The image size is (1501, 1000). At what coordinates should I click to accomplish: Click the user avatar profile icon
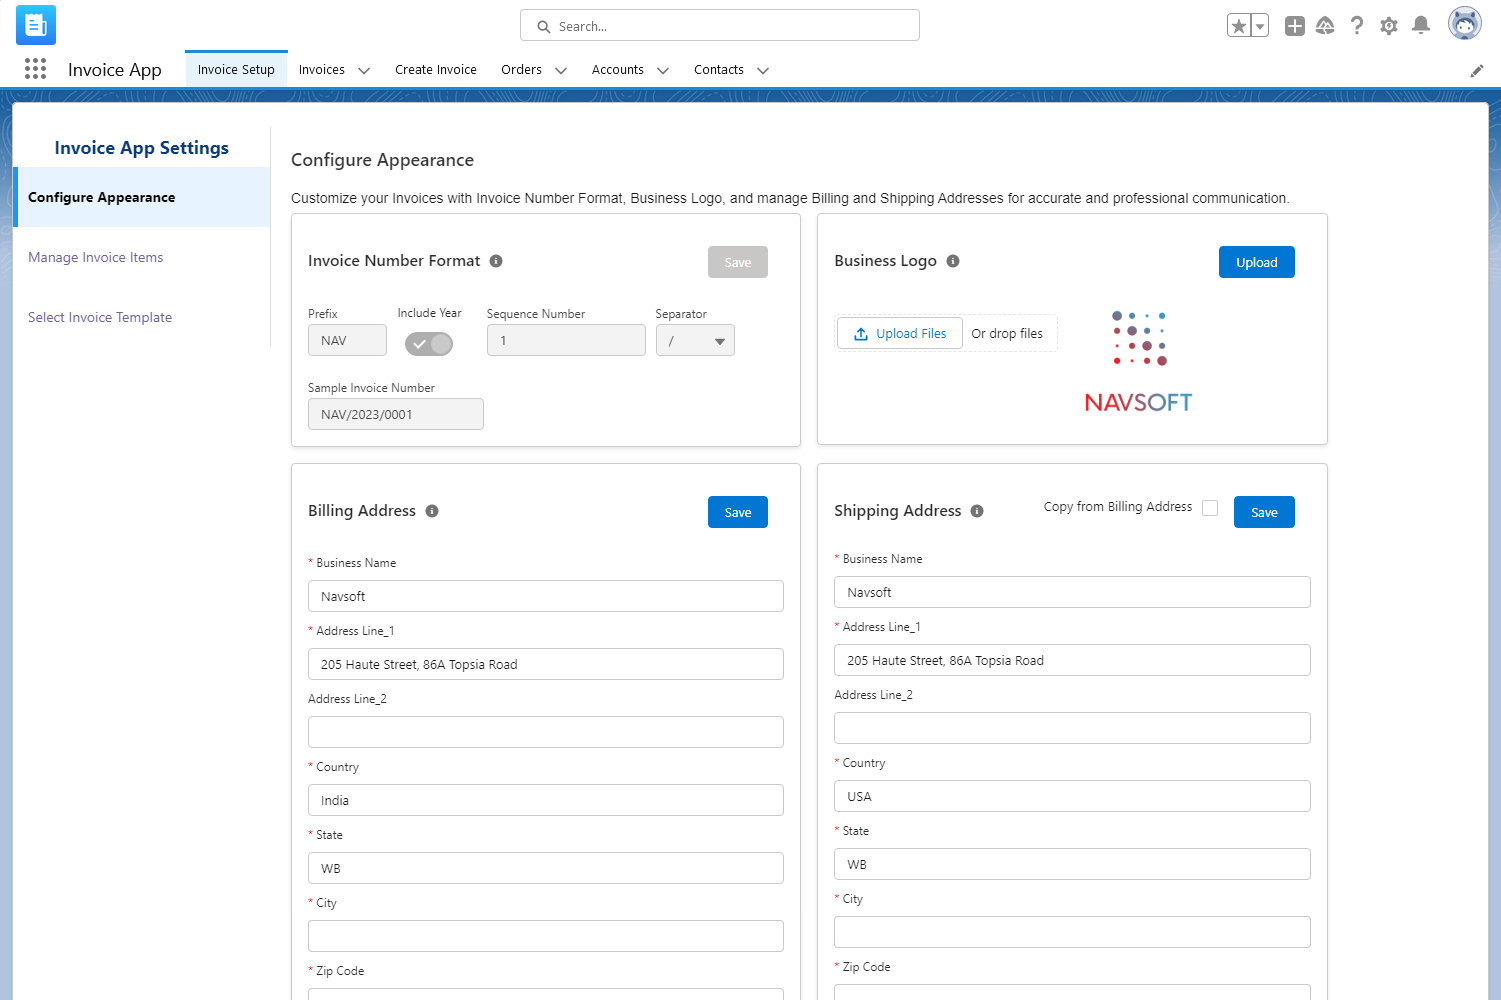click(x=1465, y=24)
